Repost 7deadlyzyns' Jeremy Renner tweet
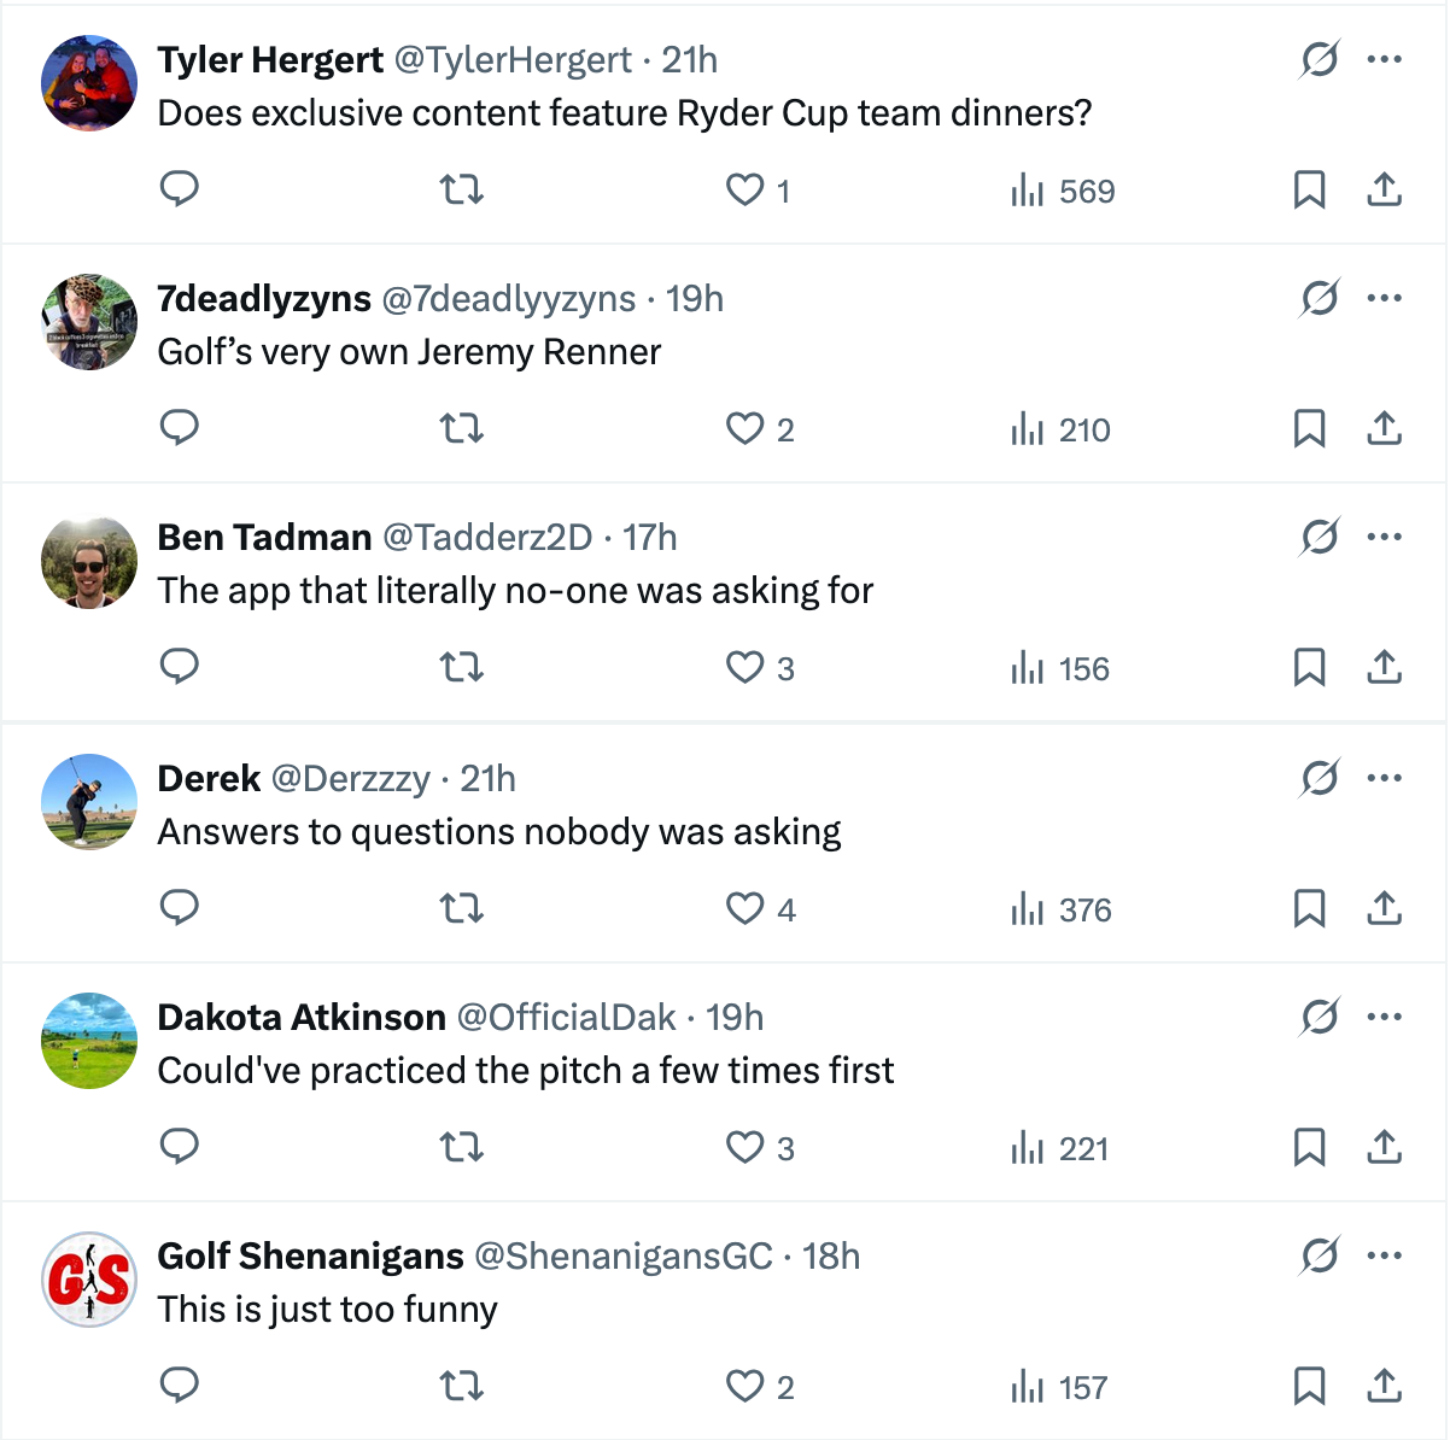This screenshot has width=1450, height=1440. pyautogui.click(x=462, y=428)
